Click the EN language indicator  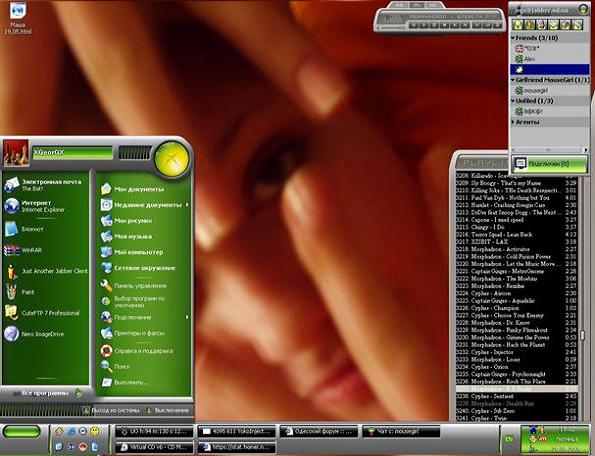509,439
